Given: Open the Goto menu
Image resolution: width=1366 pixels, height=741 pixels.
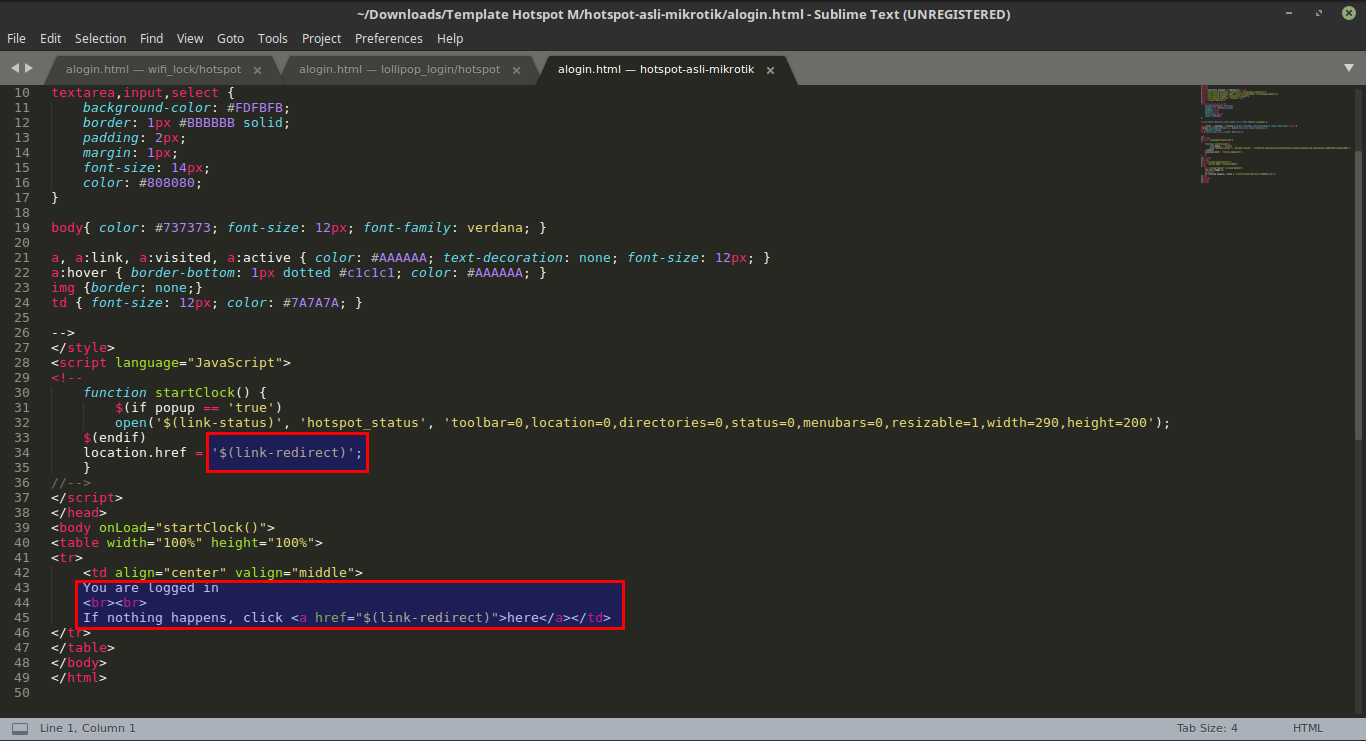Looking at the screenshot, I should 230,38.
